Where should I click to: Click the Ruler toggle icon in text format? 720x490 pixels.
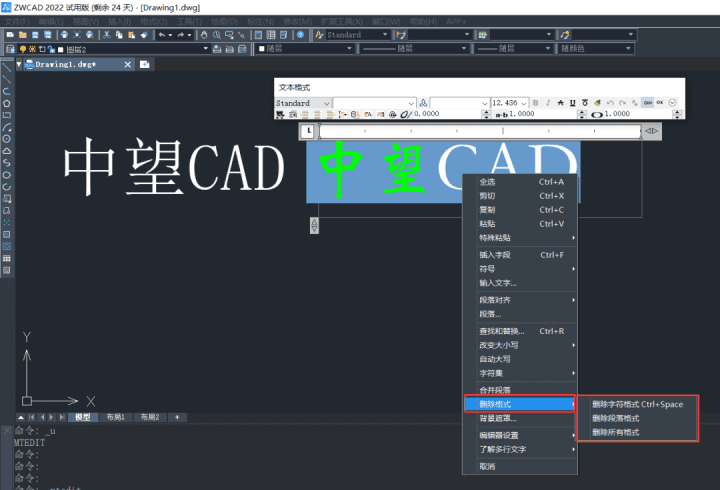pyautogui.click(x=647, y=103)
